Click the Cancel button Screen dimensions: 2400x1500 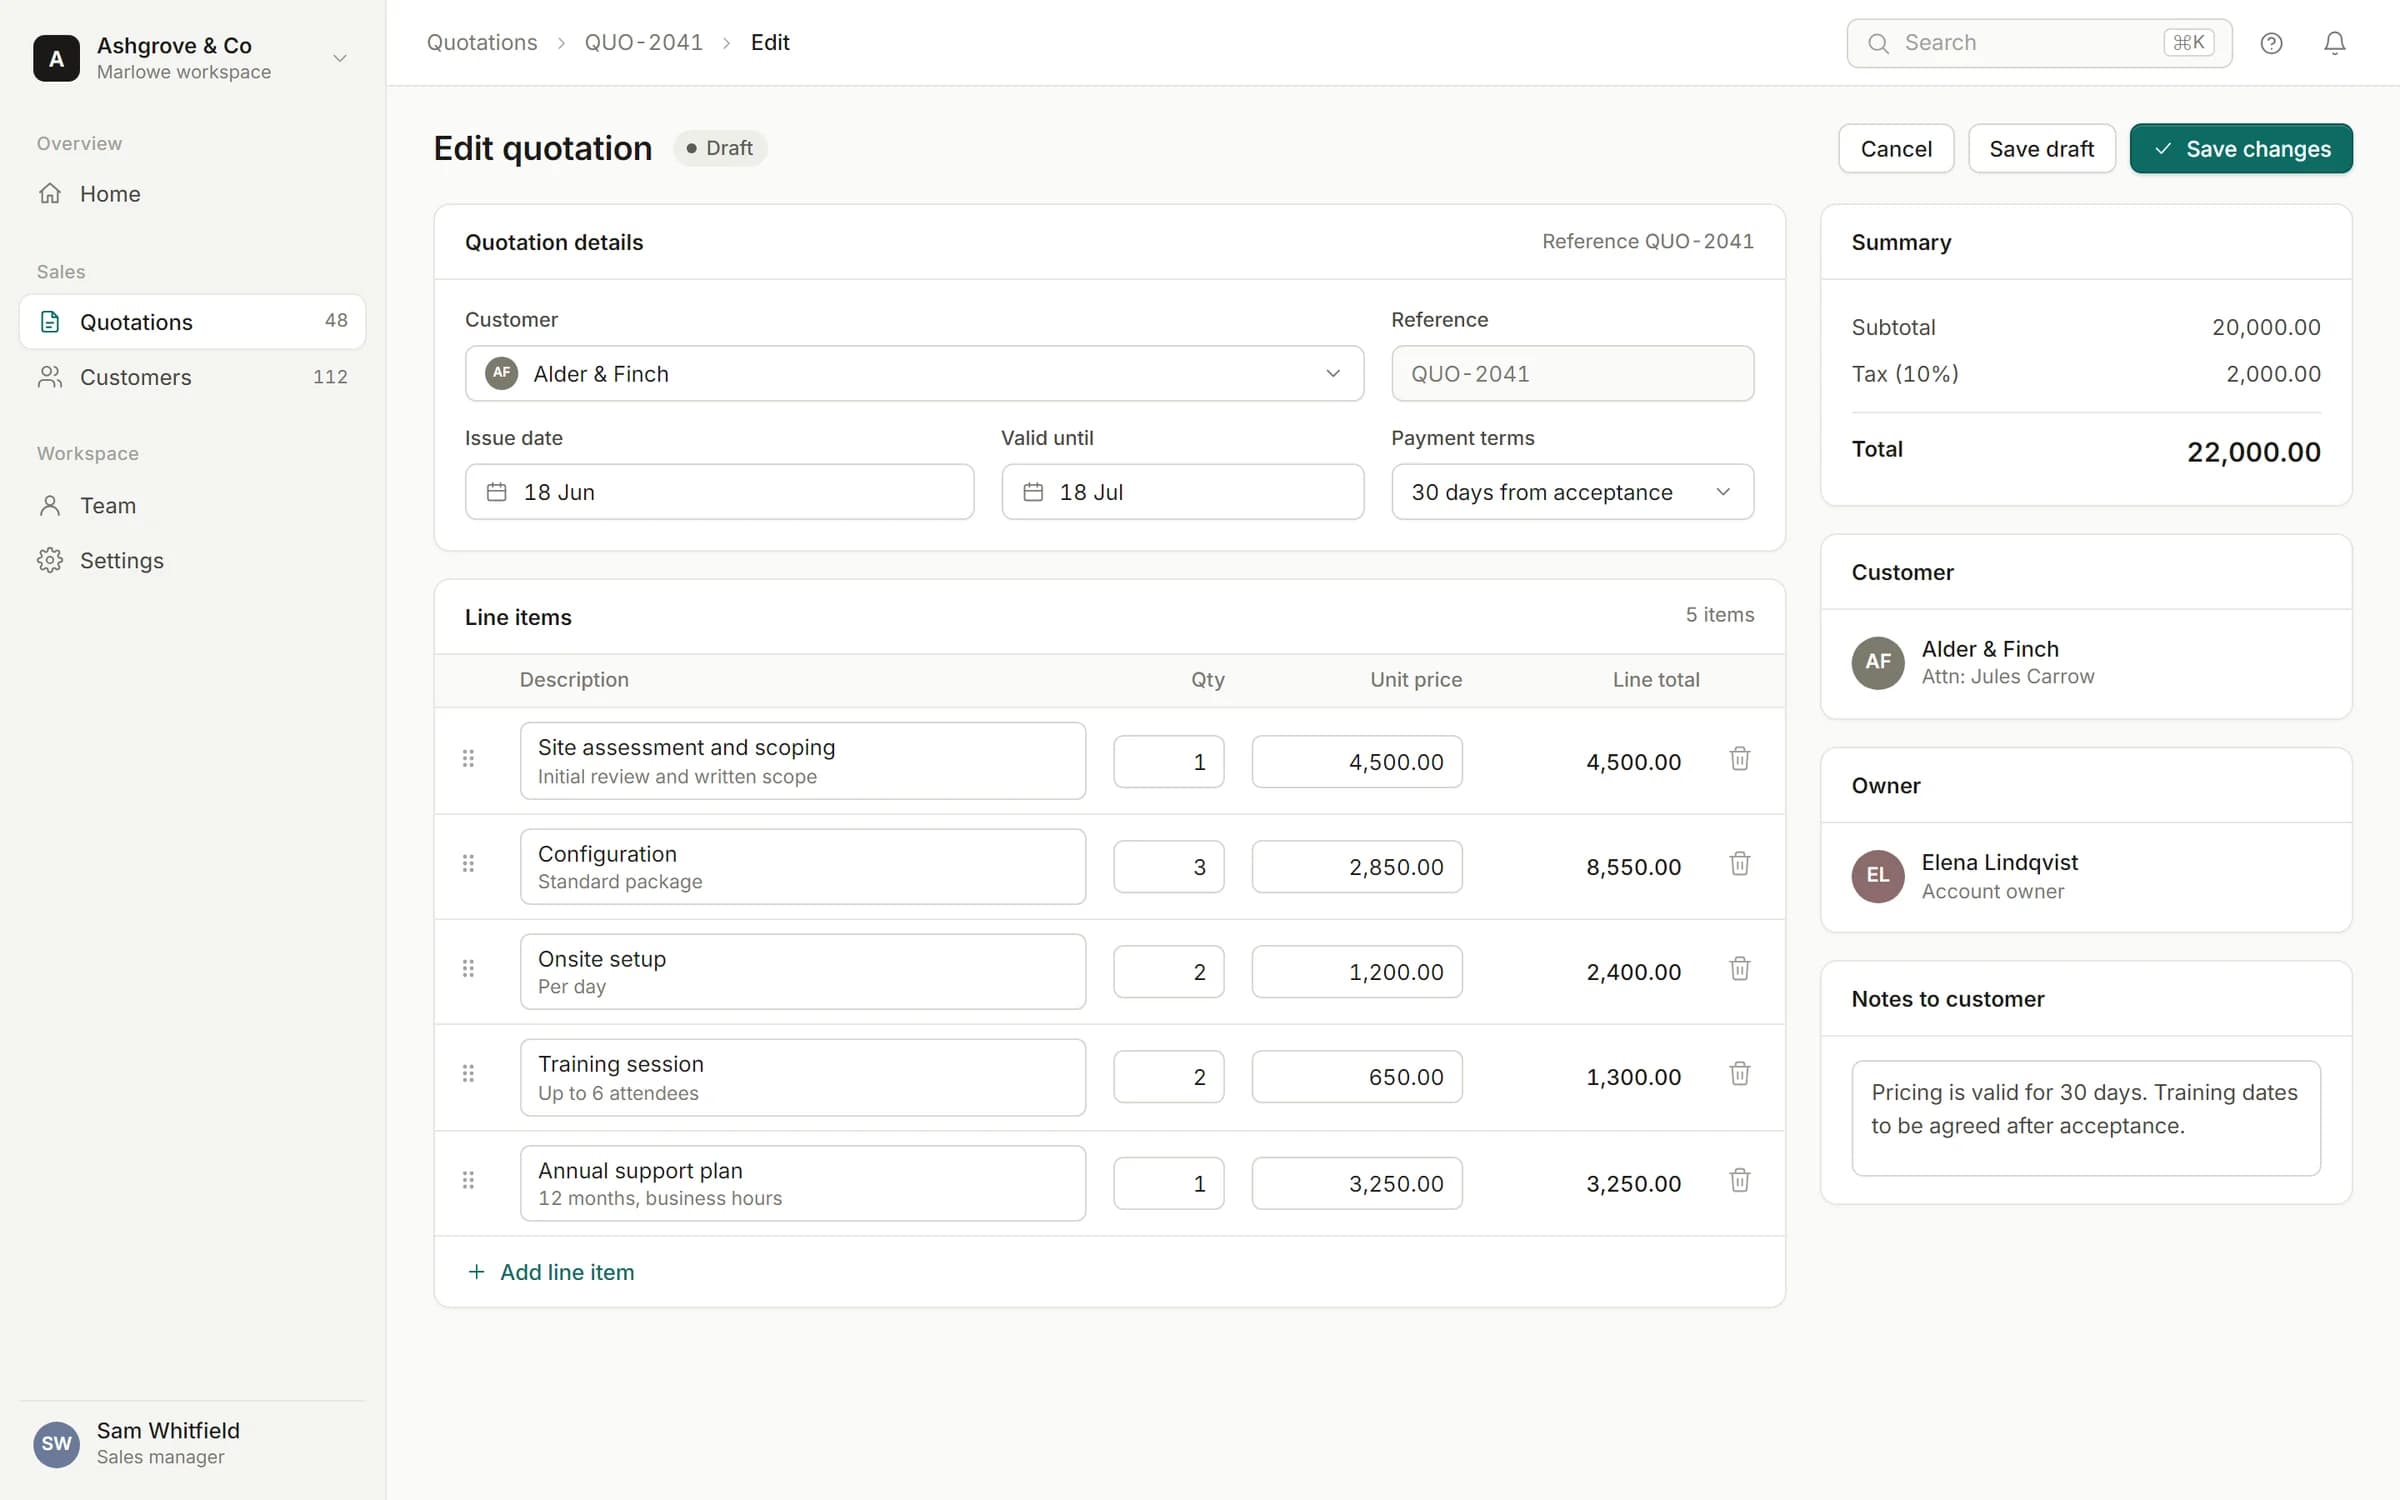pos(1895,149)
